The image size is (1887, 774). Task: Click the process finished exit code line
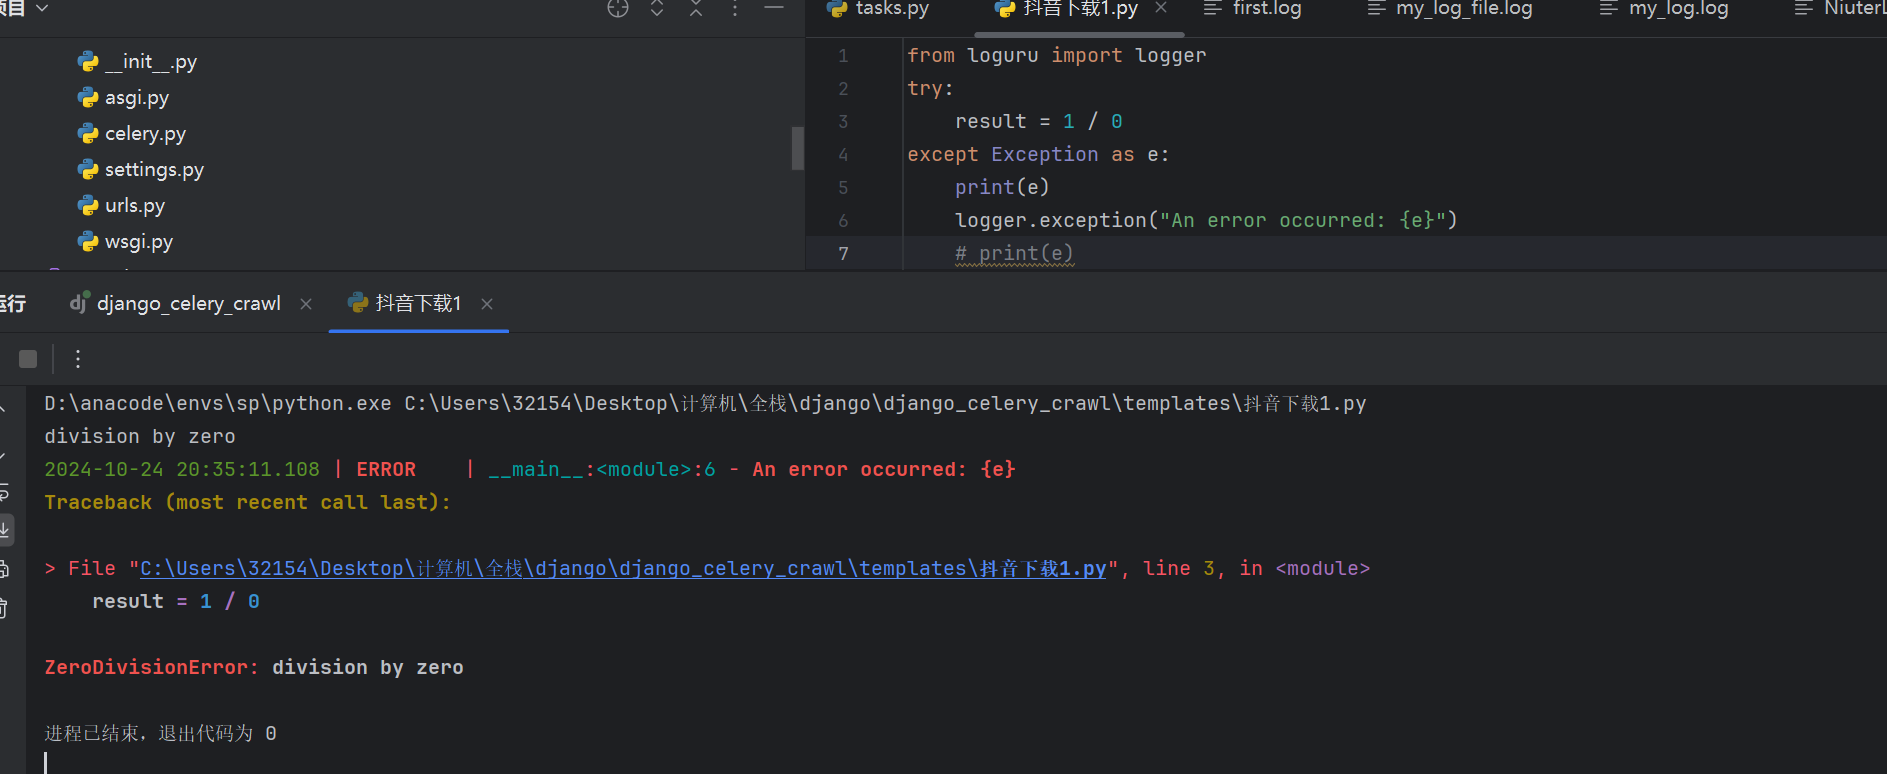(160, 734)
